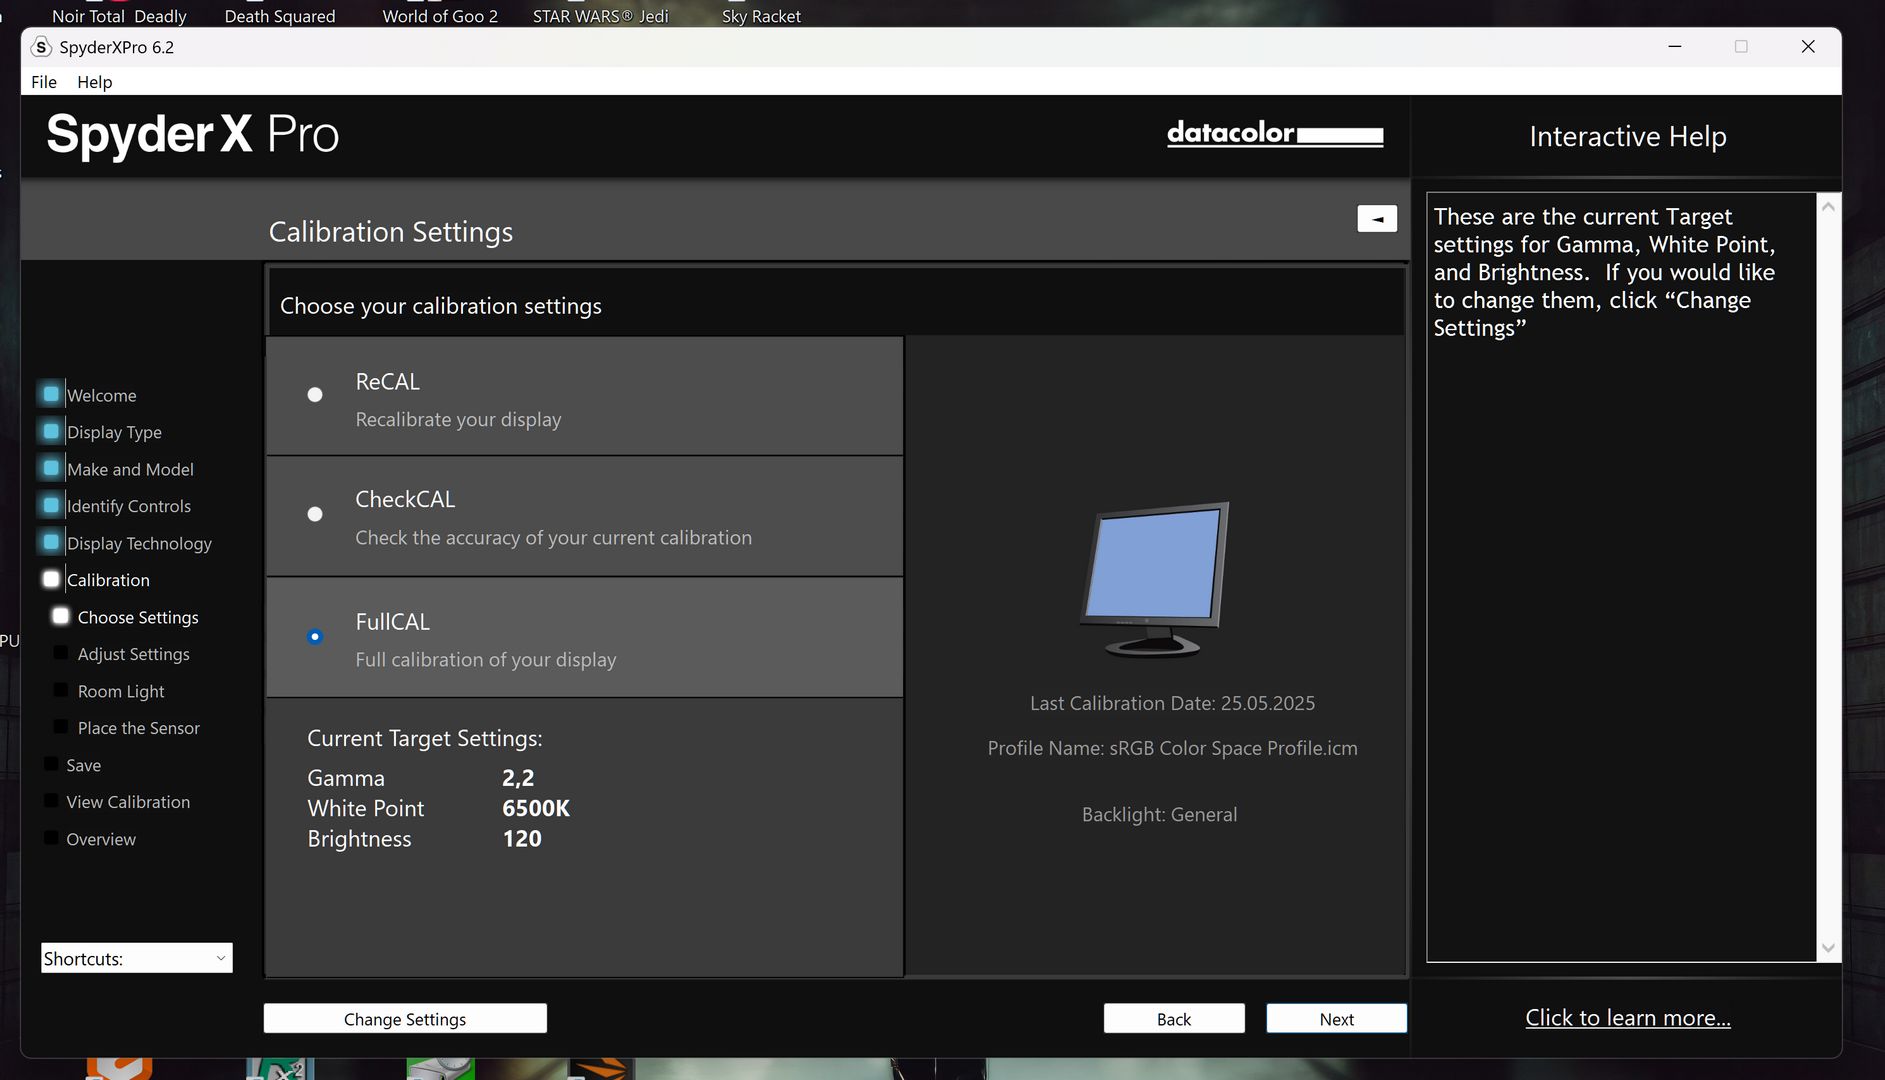Click the Change Settings button
Image resolution: width=1885 pixels, height=1080 pixels.
click(x=405, y=1019)
